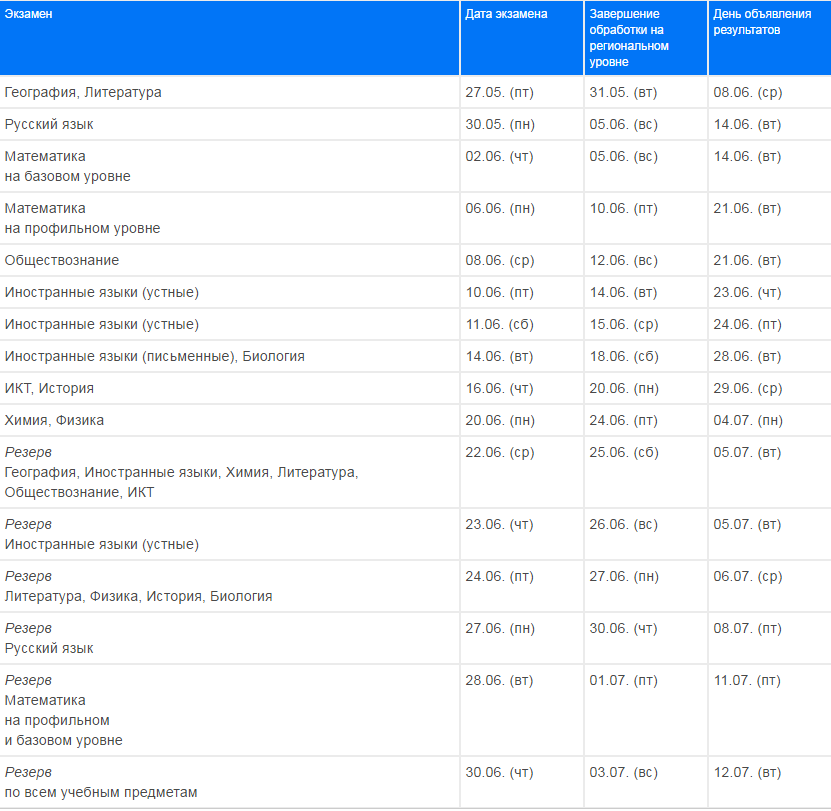Select results date '08.06. (ср)' for География, Литература
The width and height of the screenshot is (831, 811).
coord(770,92)
